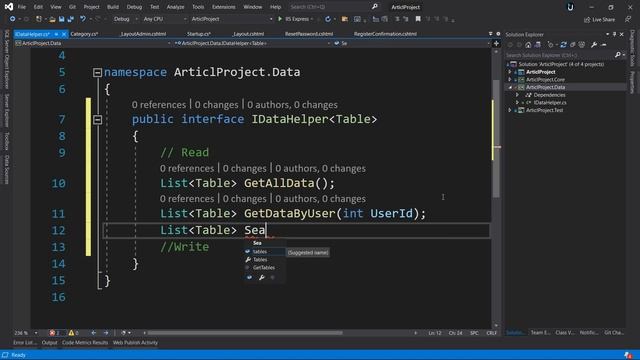This screenshot has width=640, height=360.
Task: Click the error count indicator
Action: point(55,333)
